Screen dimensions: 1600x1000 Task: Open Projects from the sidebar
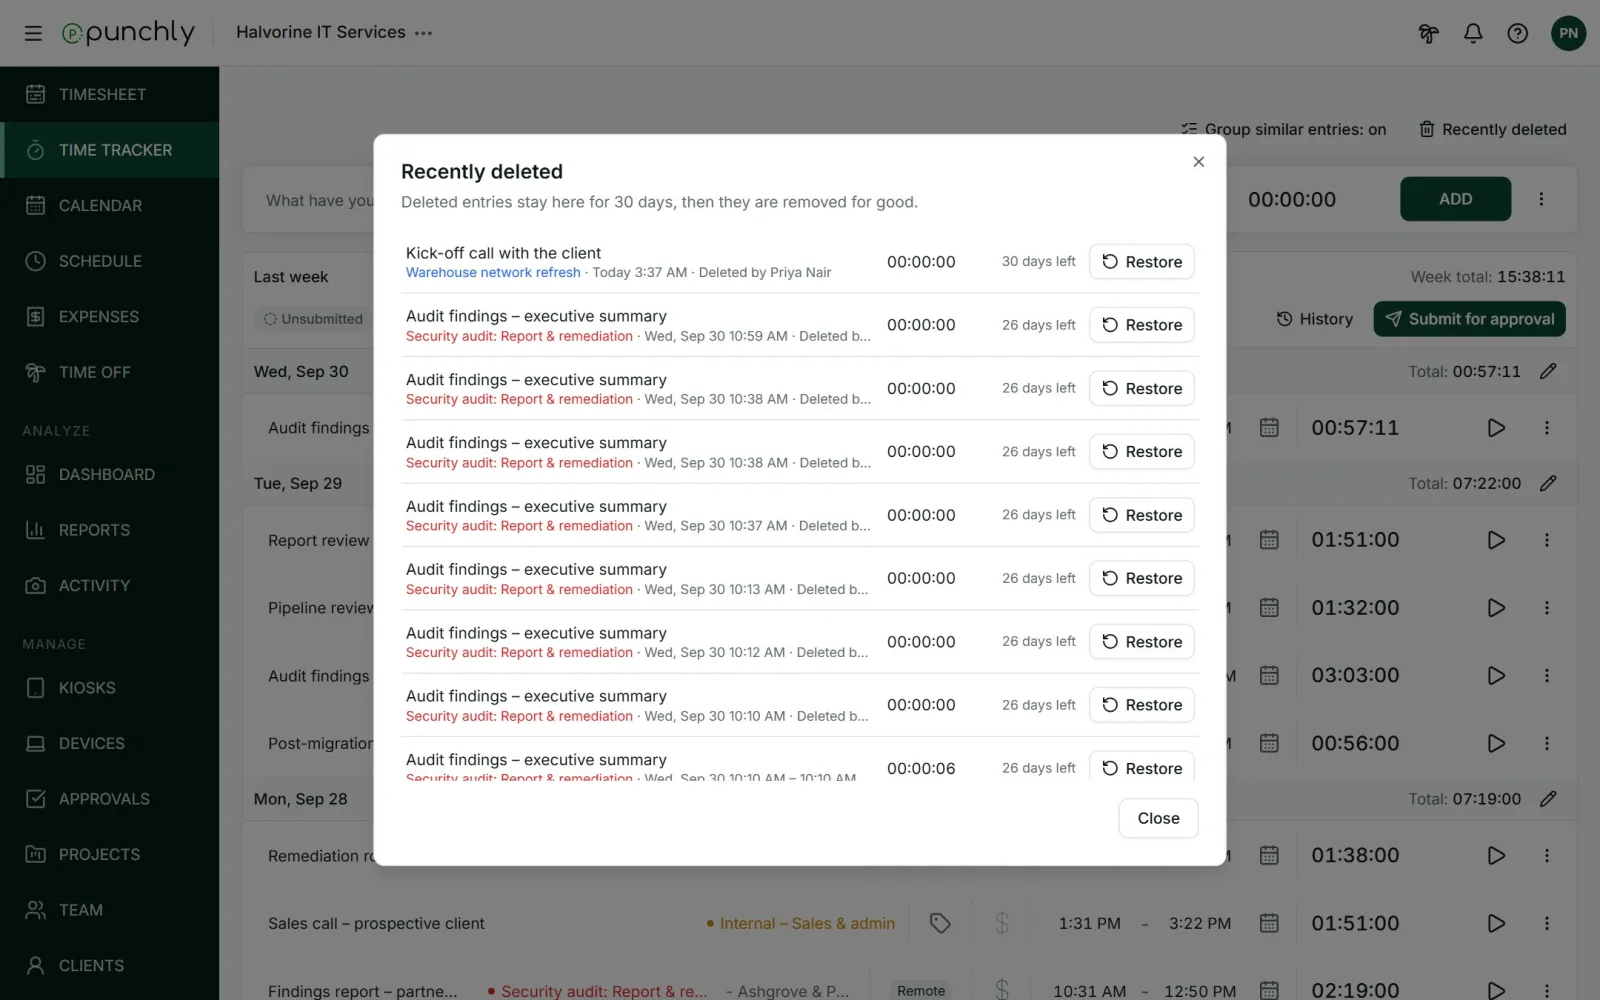pos(110,854)
